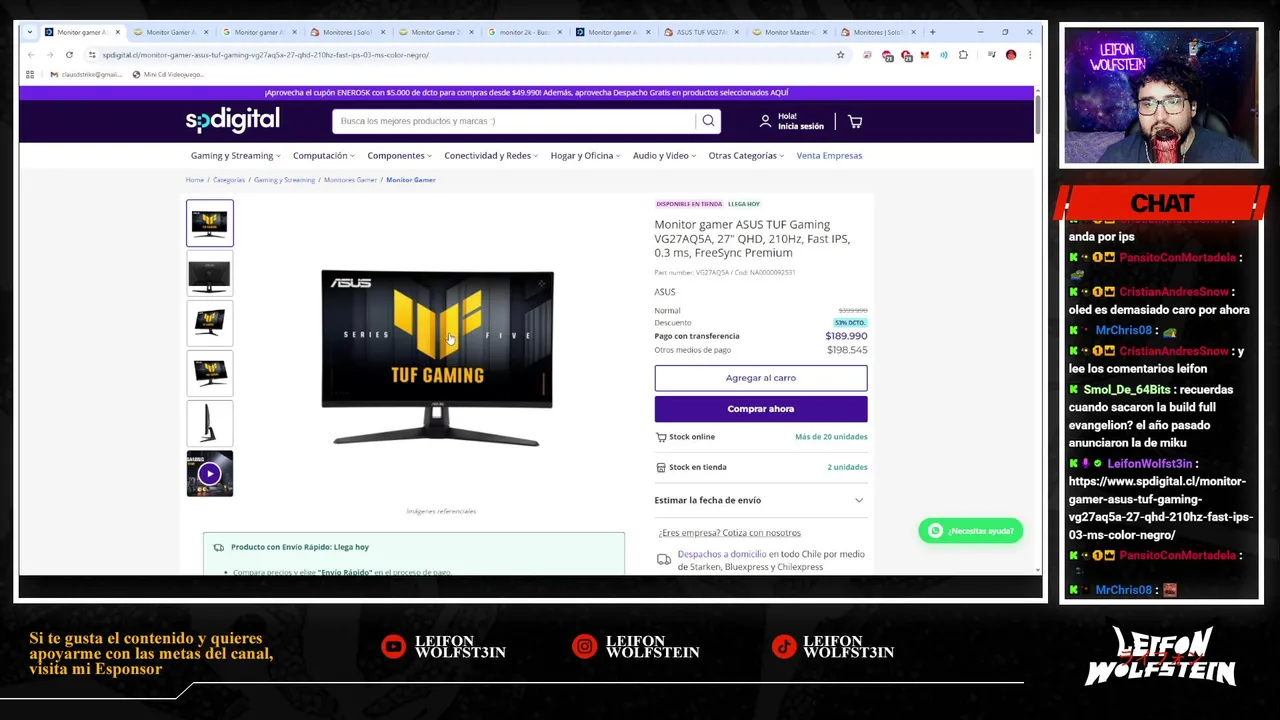Click the SP Digital logo
Screen dimensions: 1280x720
click(x=232, y=120)
